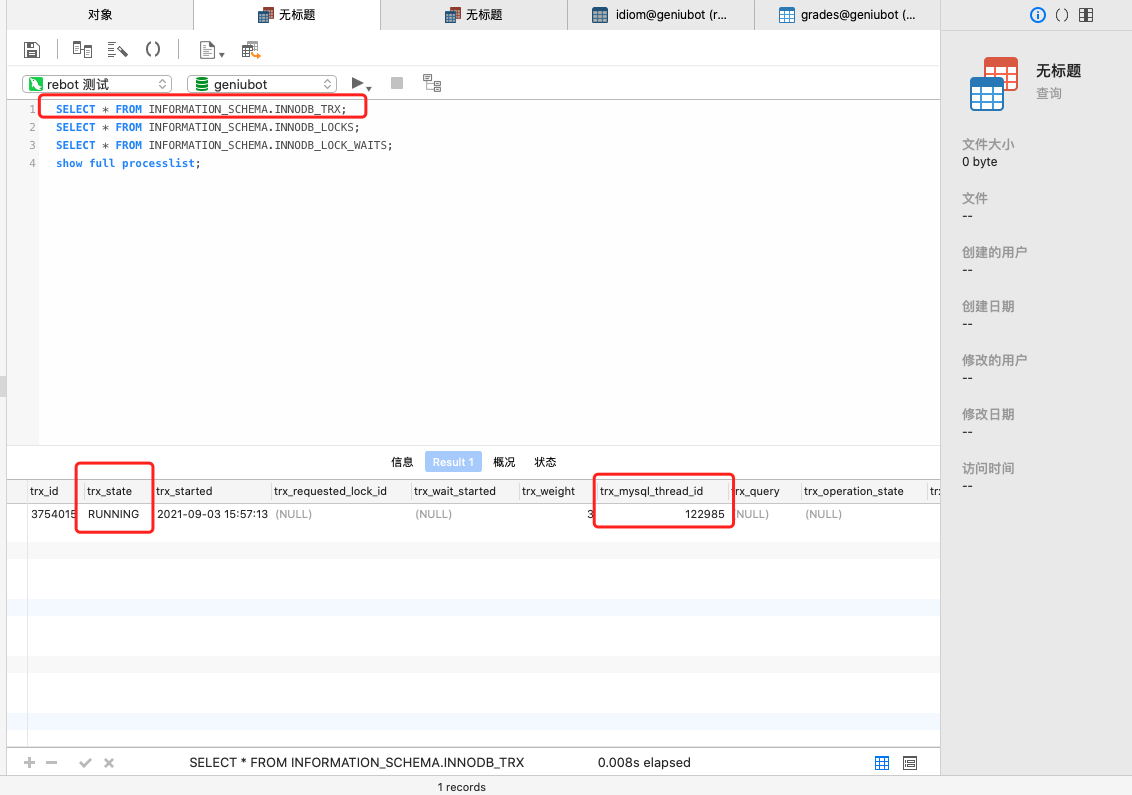
Task: Open the rebot 测试 connection dropdown
Action: 97,84
